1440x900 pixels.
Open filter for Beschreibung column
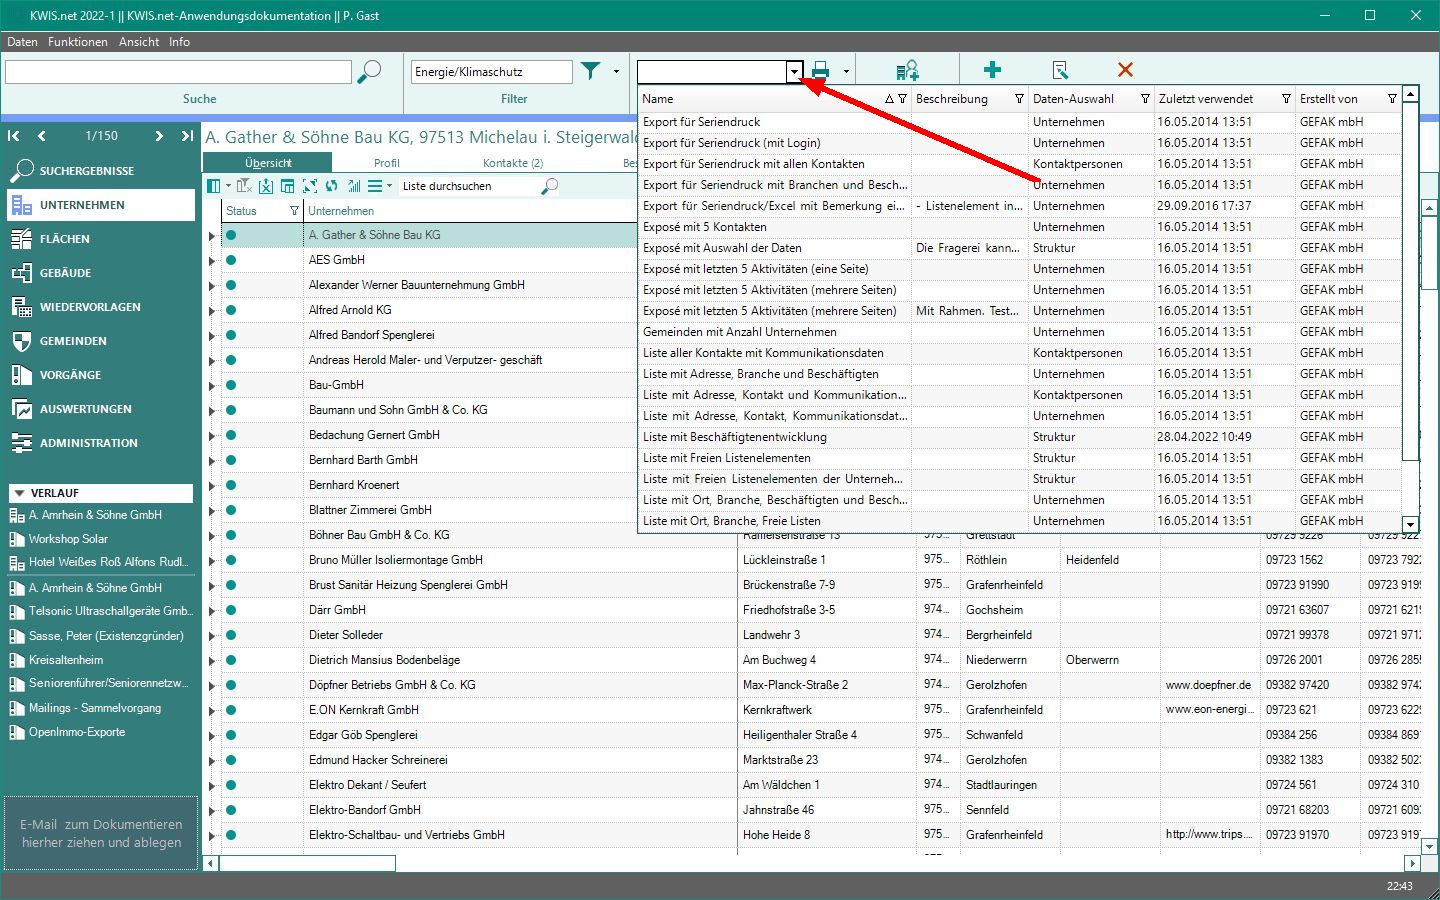click(1019, 99)
